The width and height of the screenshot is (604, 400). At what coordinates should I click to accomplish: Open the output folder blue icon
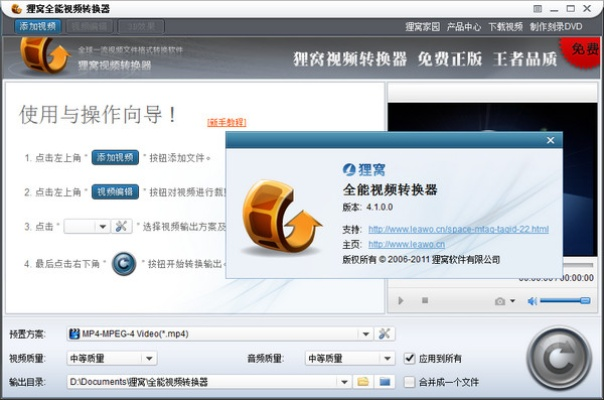pos(384,382)
